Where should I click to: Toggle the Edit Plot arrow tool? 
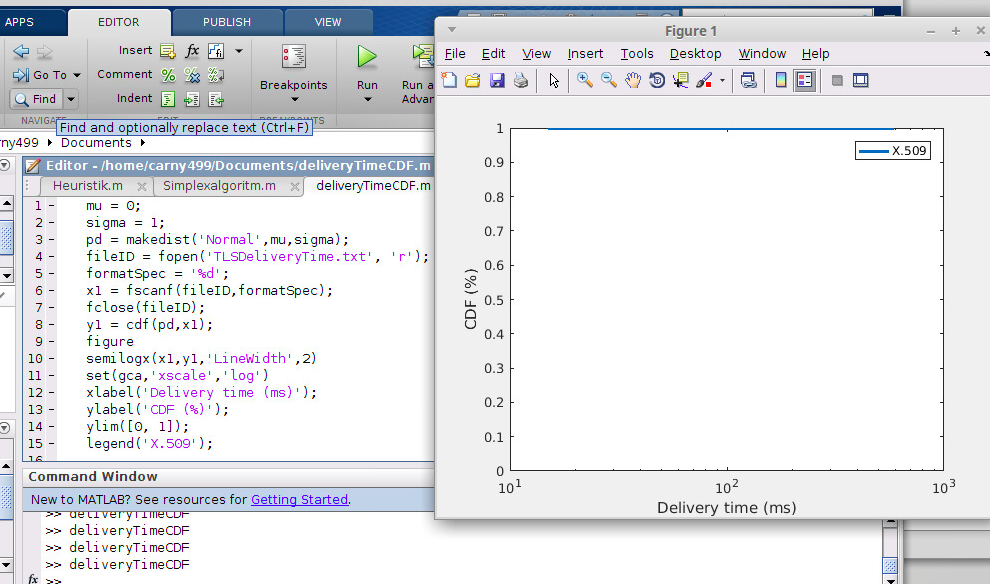(554, 81)
